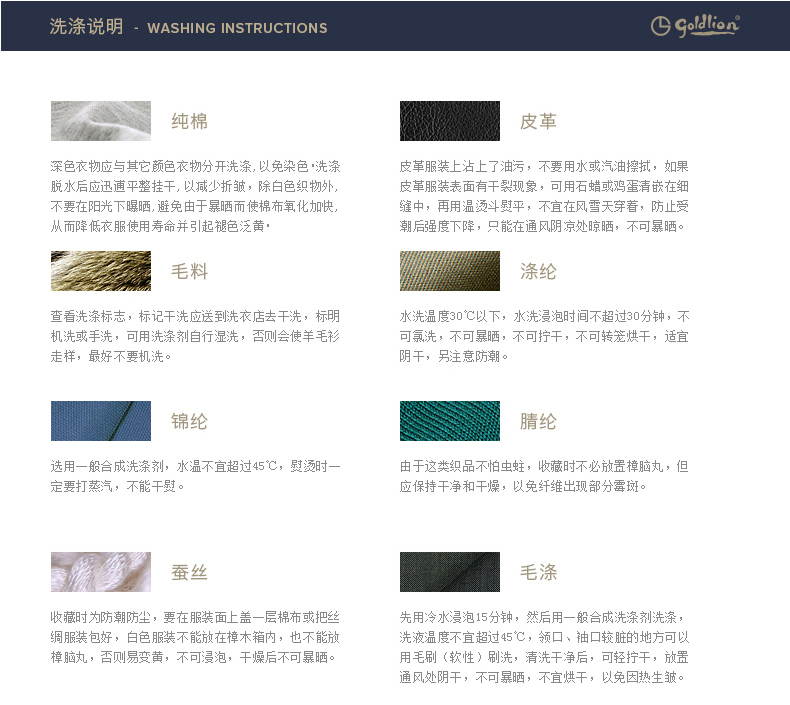The height and width of the screenshot is (705, 790).
Task: Select the blue 锦纶 nylon swatch
Action: [x=101, y=421]
